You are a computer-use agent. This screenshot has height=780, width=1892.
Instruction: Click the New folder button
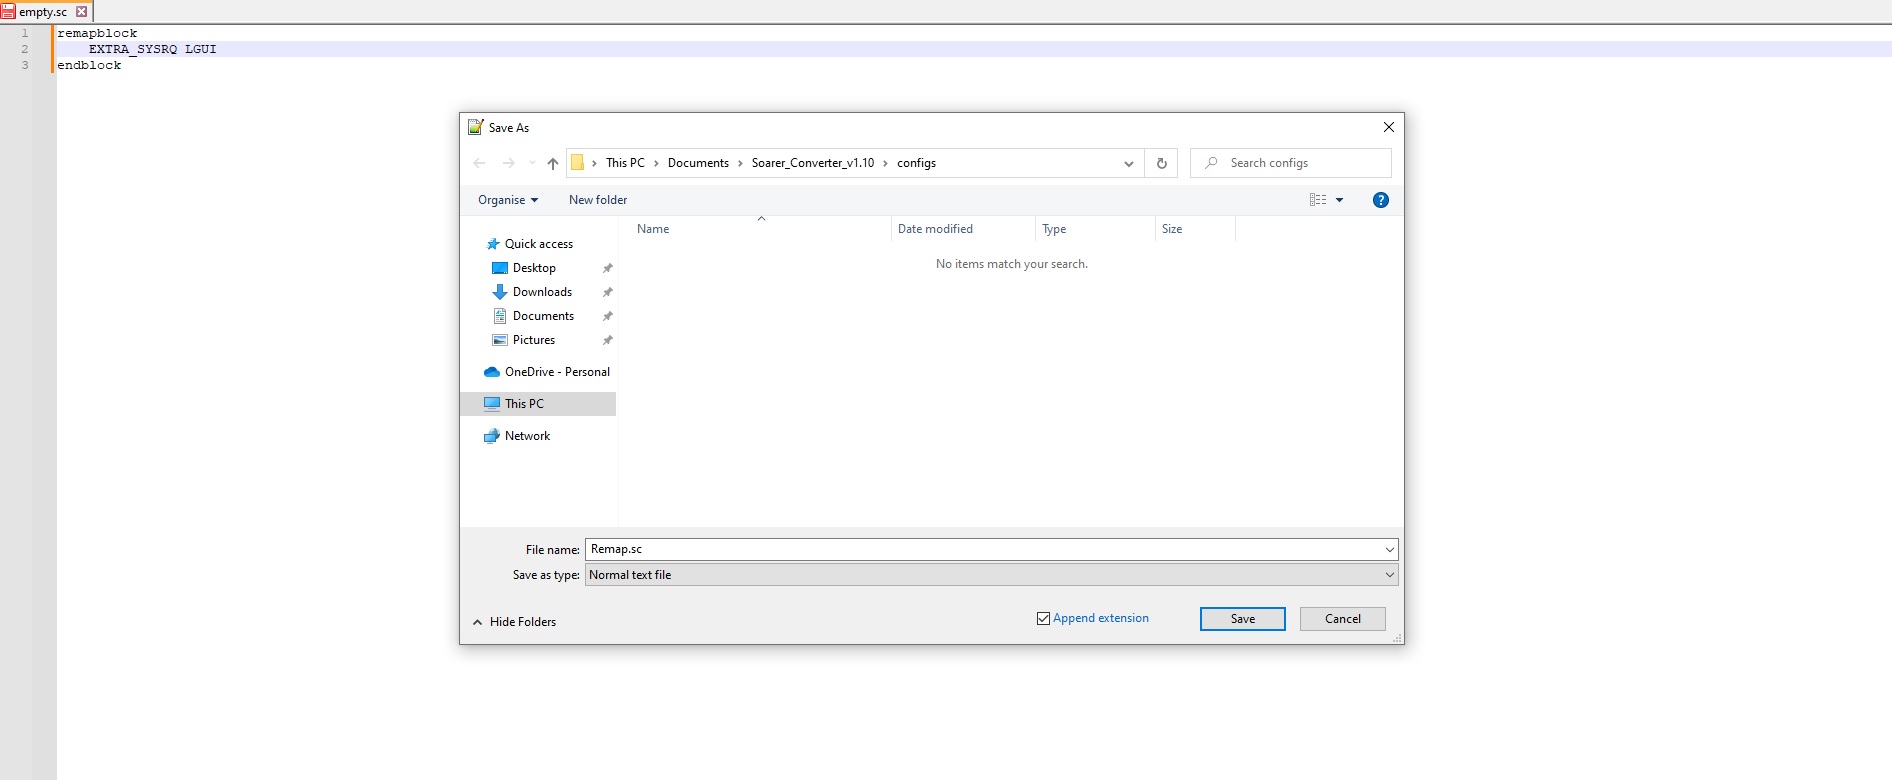(598, 200)
